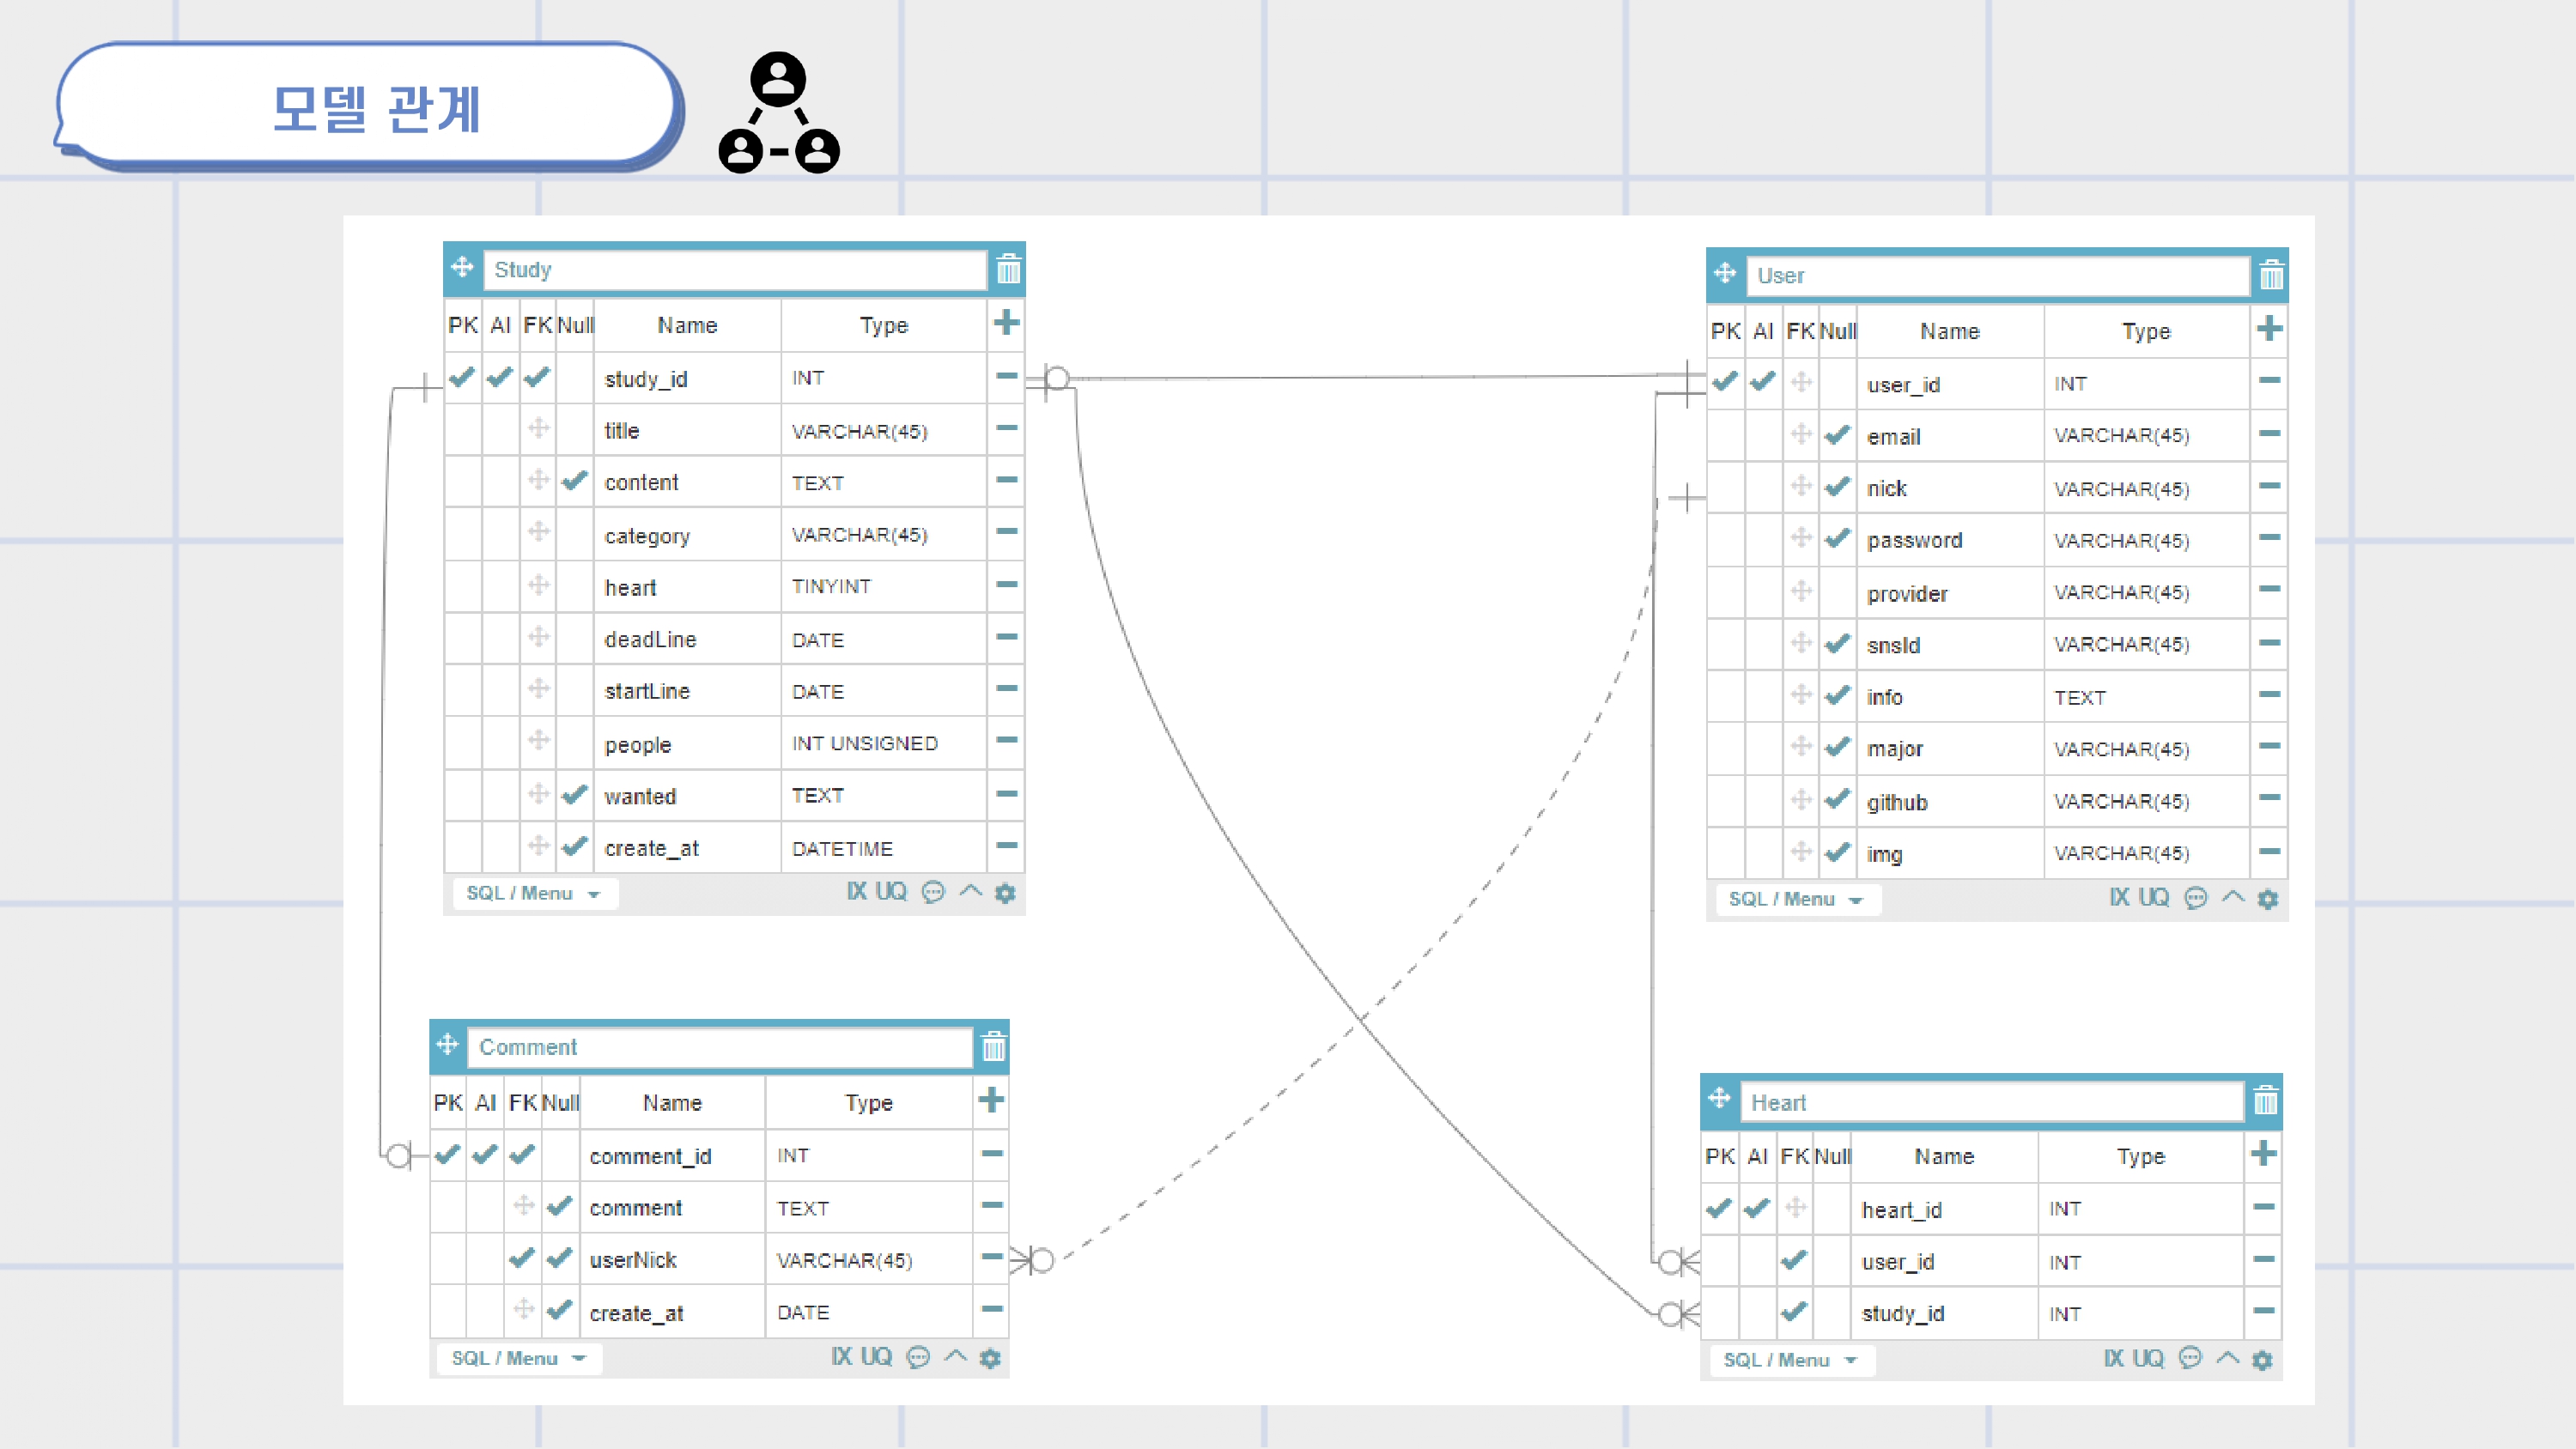This screenshot has width=2576, height=1449.
Task: Click the Name column header in Heart table
Action: (x=1943, y=1156)
